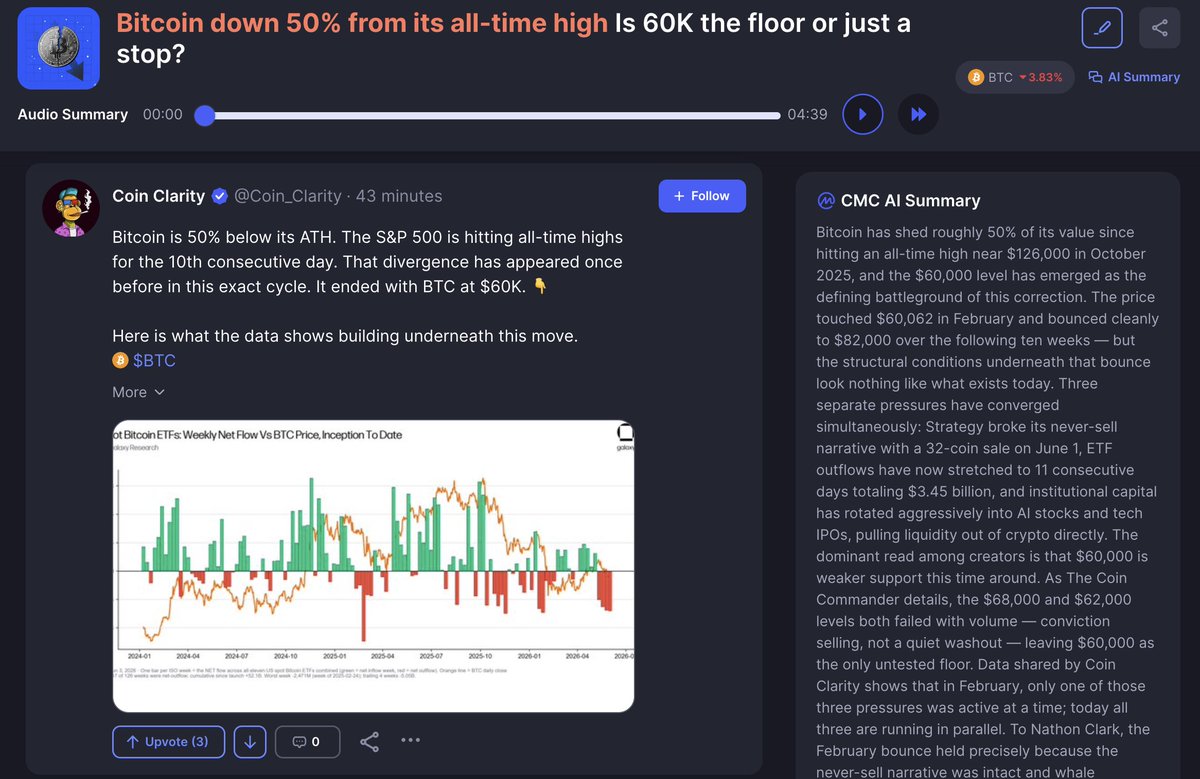Open the Coin Clarity author name

158,196
